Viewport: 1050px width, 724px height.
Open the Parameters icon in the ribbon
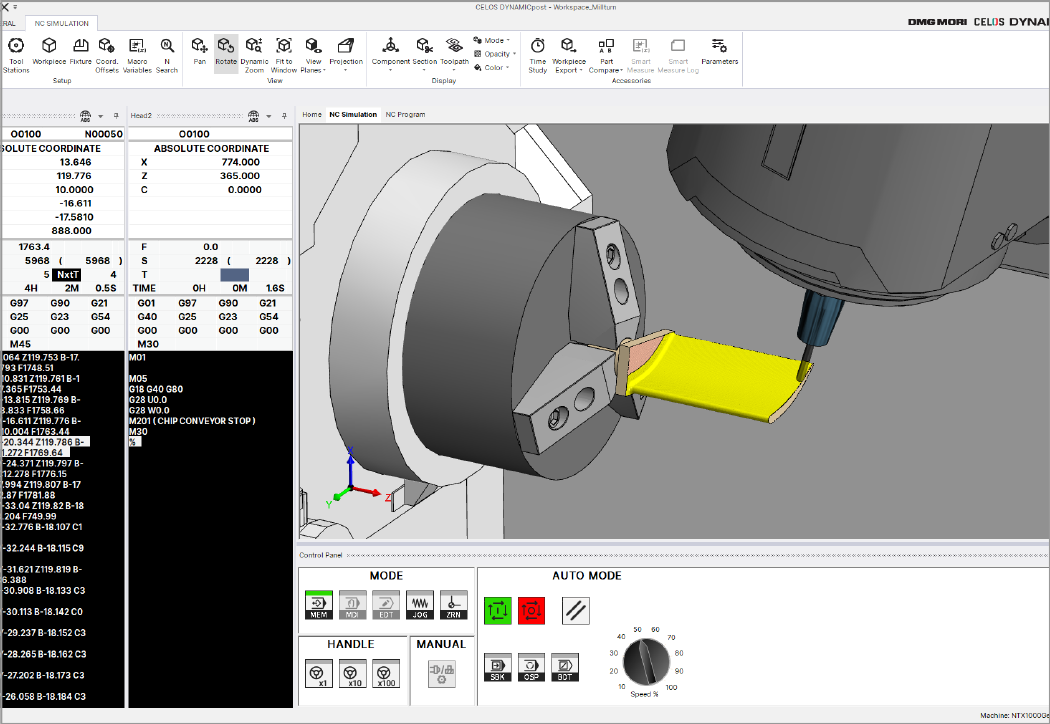pyautogui.click(x=719, y=51)
